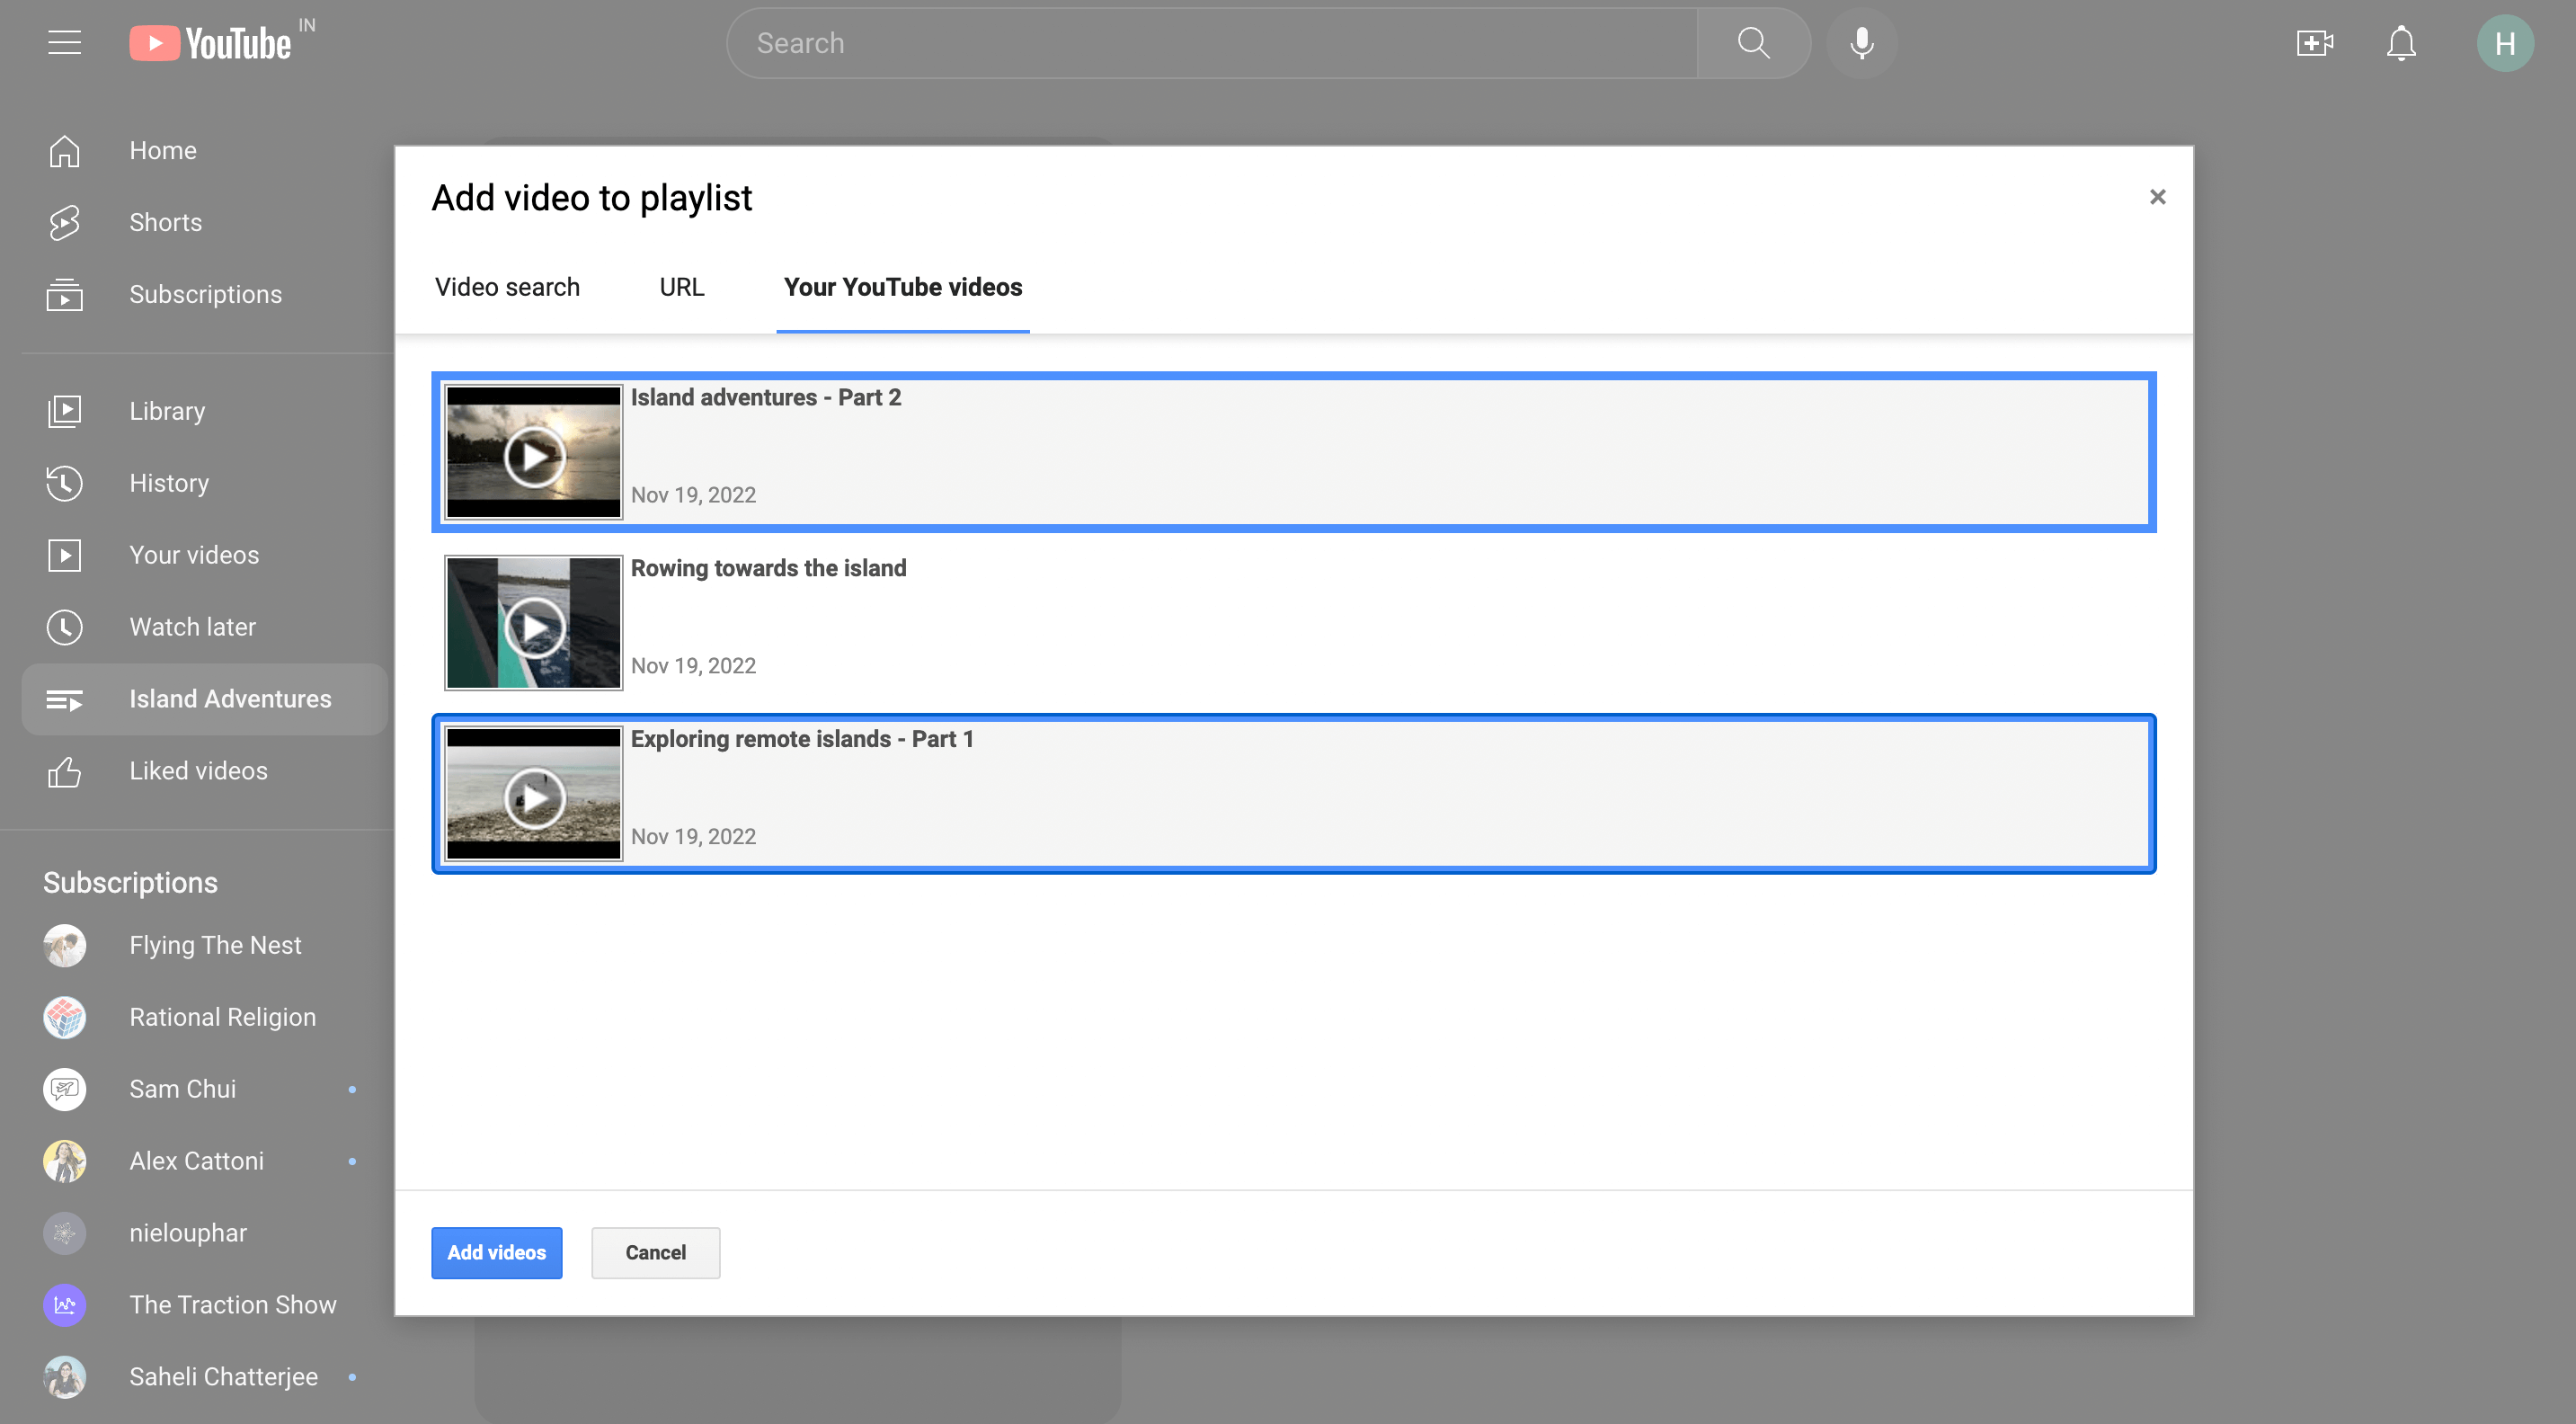The width and height of the screenshot is (2576, 1424).
Task: Select the Video search tab
Action: pyautogui.click(x=508, y=286)
